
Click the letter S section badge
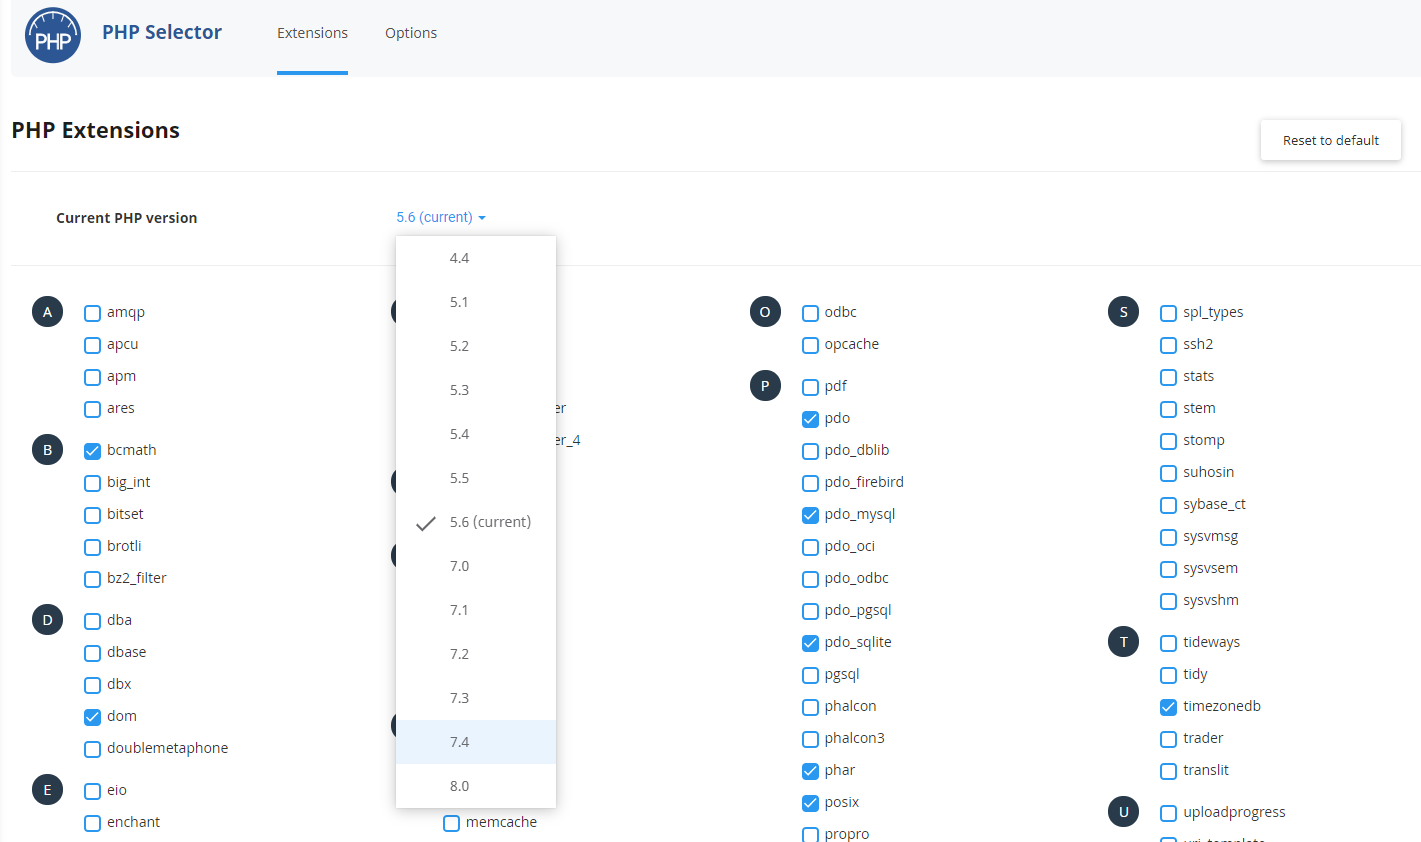pos(1123,312)
